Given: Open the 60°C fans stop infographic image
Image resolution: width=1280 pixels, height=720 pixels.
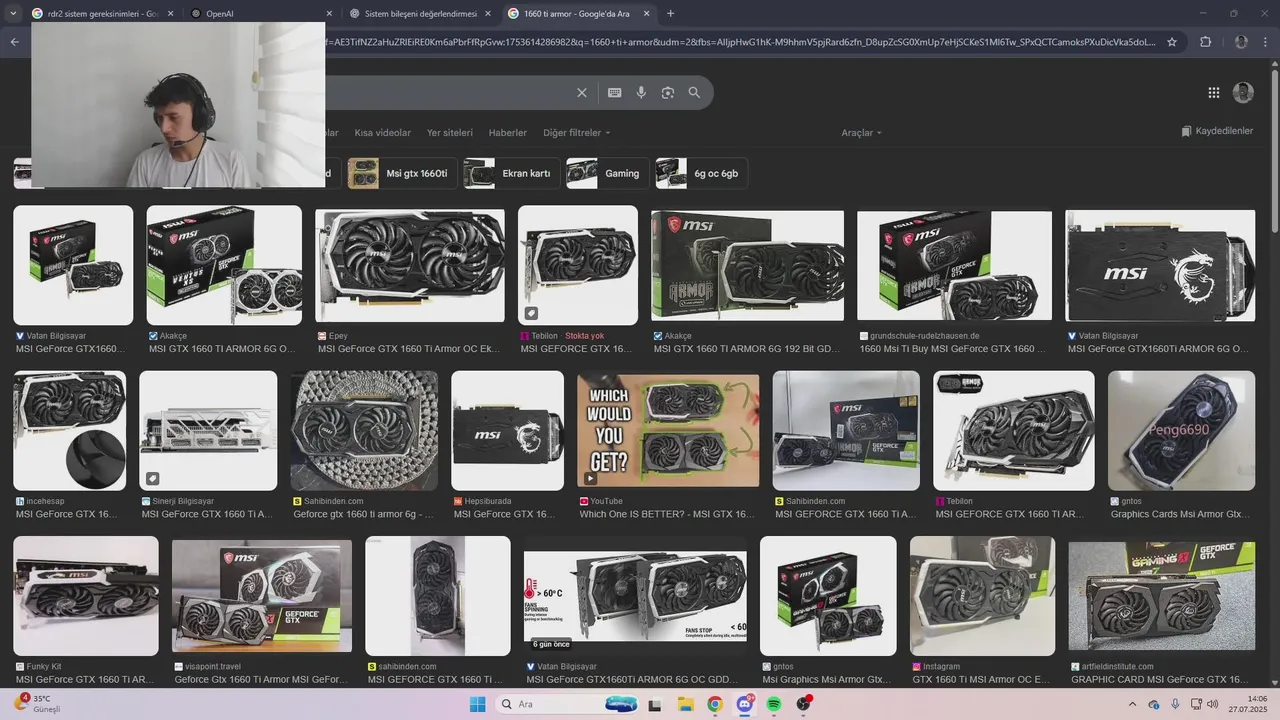Looking at the screenshot, I should (x=635, y=595).
